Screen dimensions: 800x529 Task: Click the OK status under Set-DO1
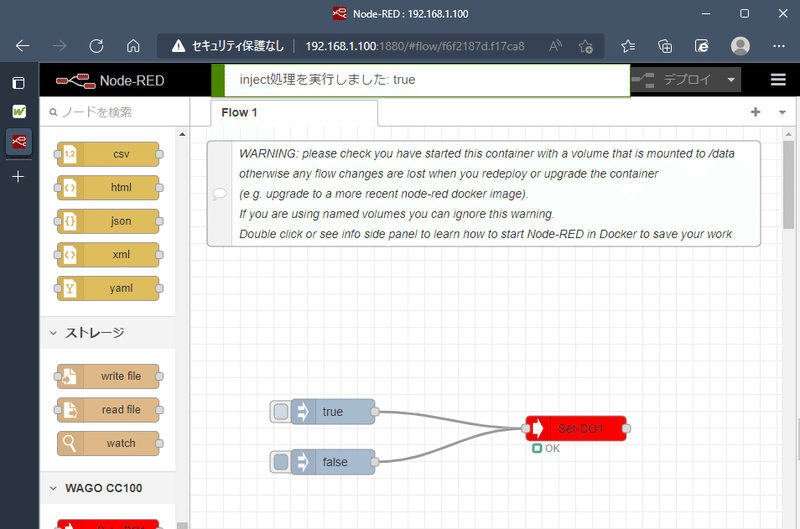pyautogui.click(x=546, y=448)
